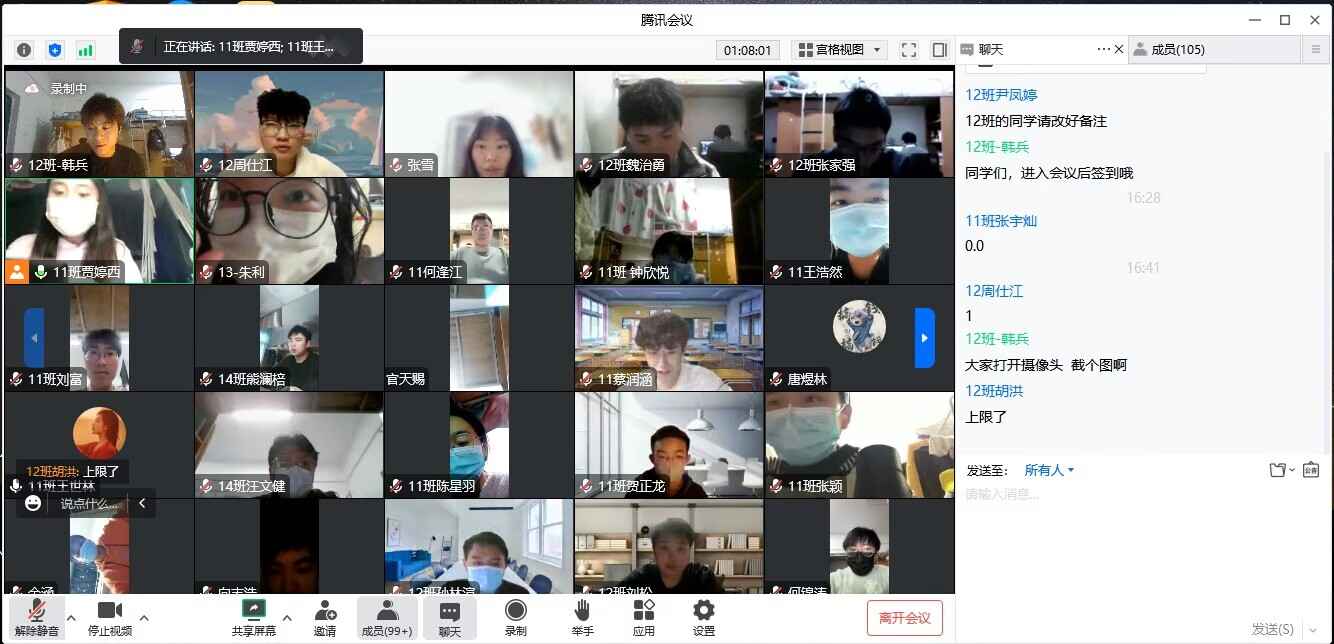Open 设置 settings gear

704,618
